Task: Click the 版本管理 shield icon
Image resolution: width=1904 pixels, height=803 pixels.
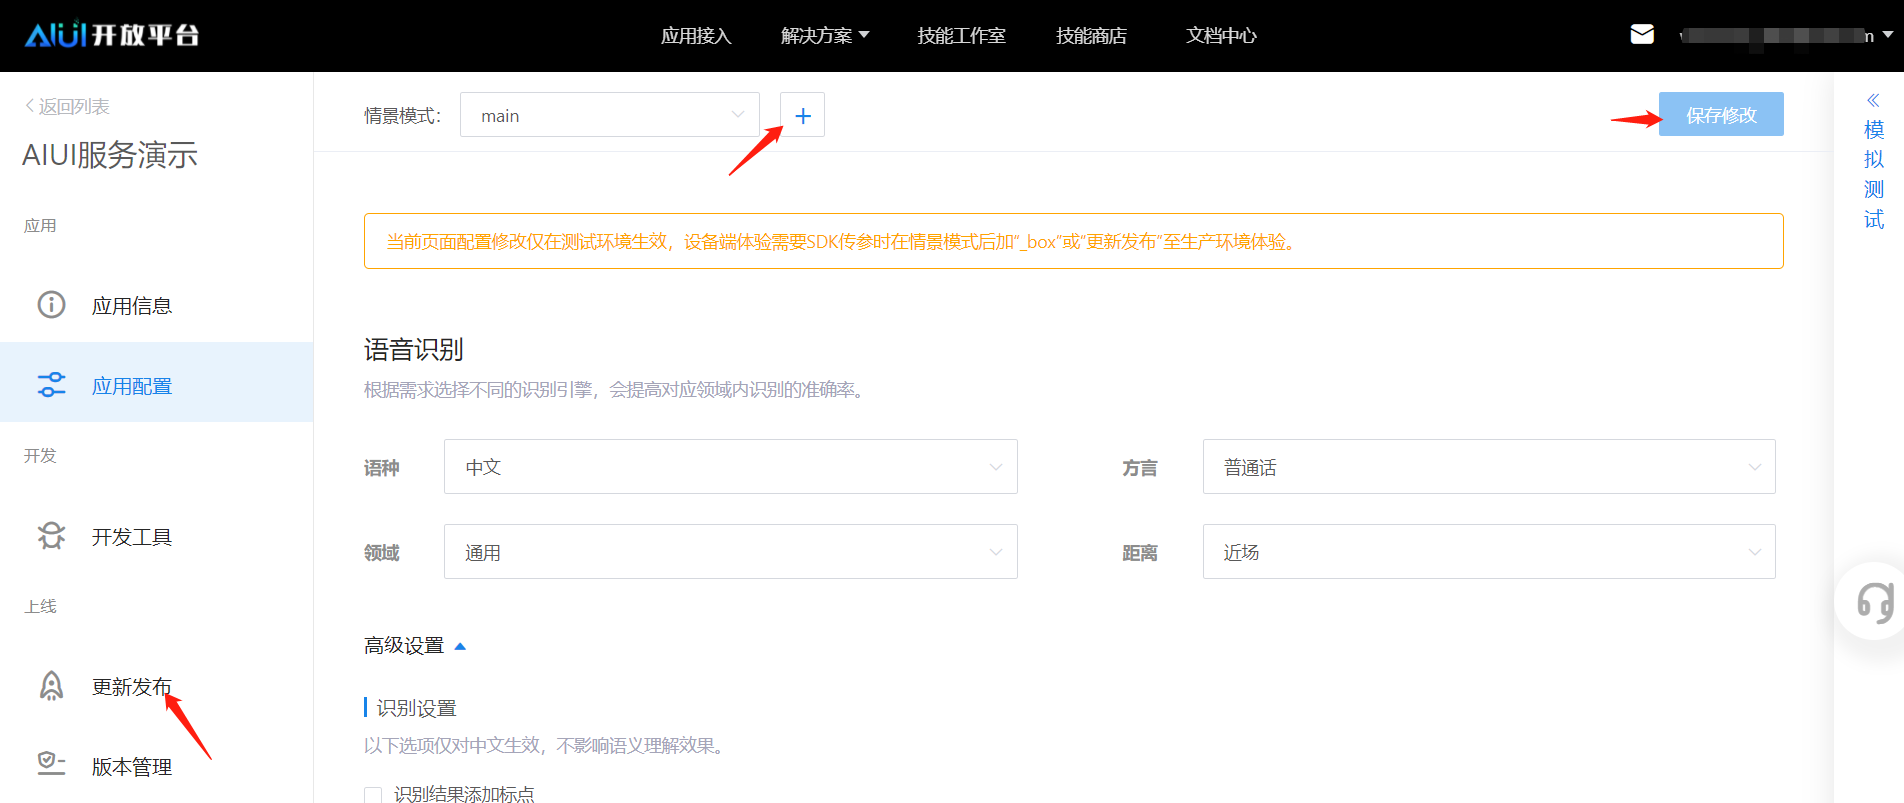Action: [51, 765]
